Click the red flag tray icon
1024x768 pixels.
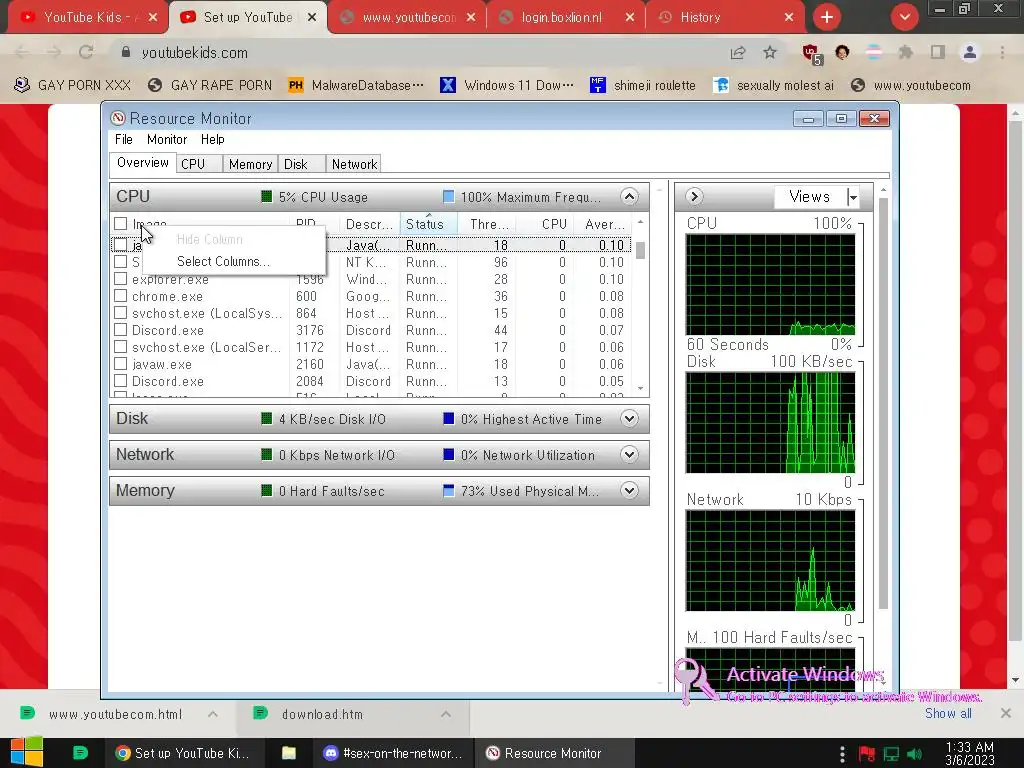click(867, 754)
